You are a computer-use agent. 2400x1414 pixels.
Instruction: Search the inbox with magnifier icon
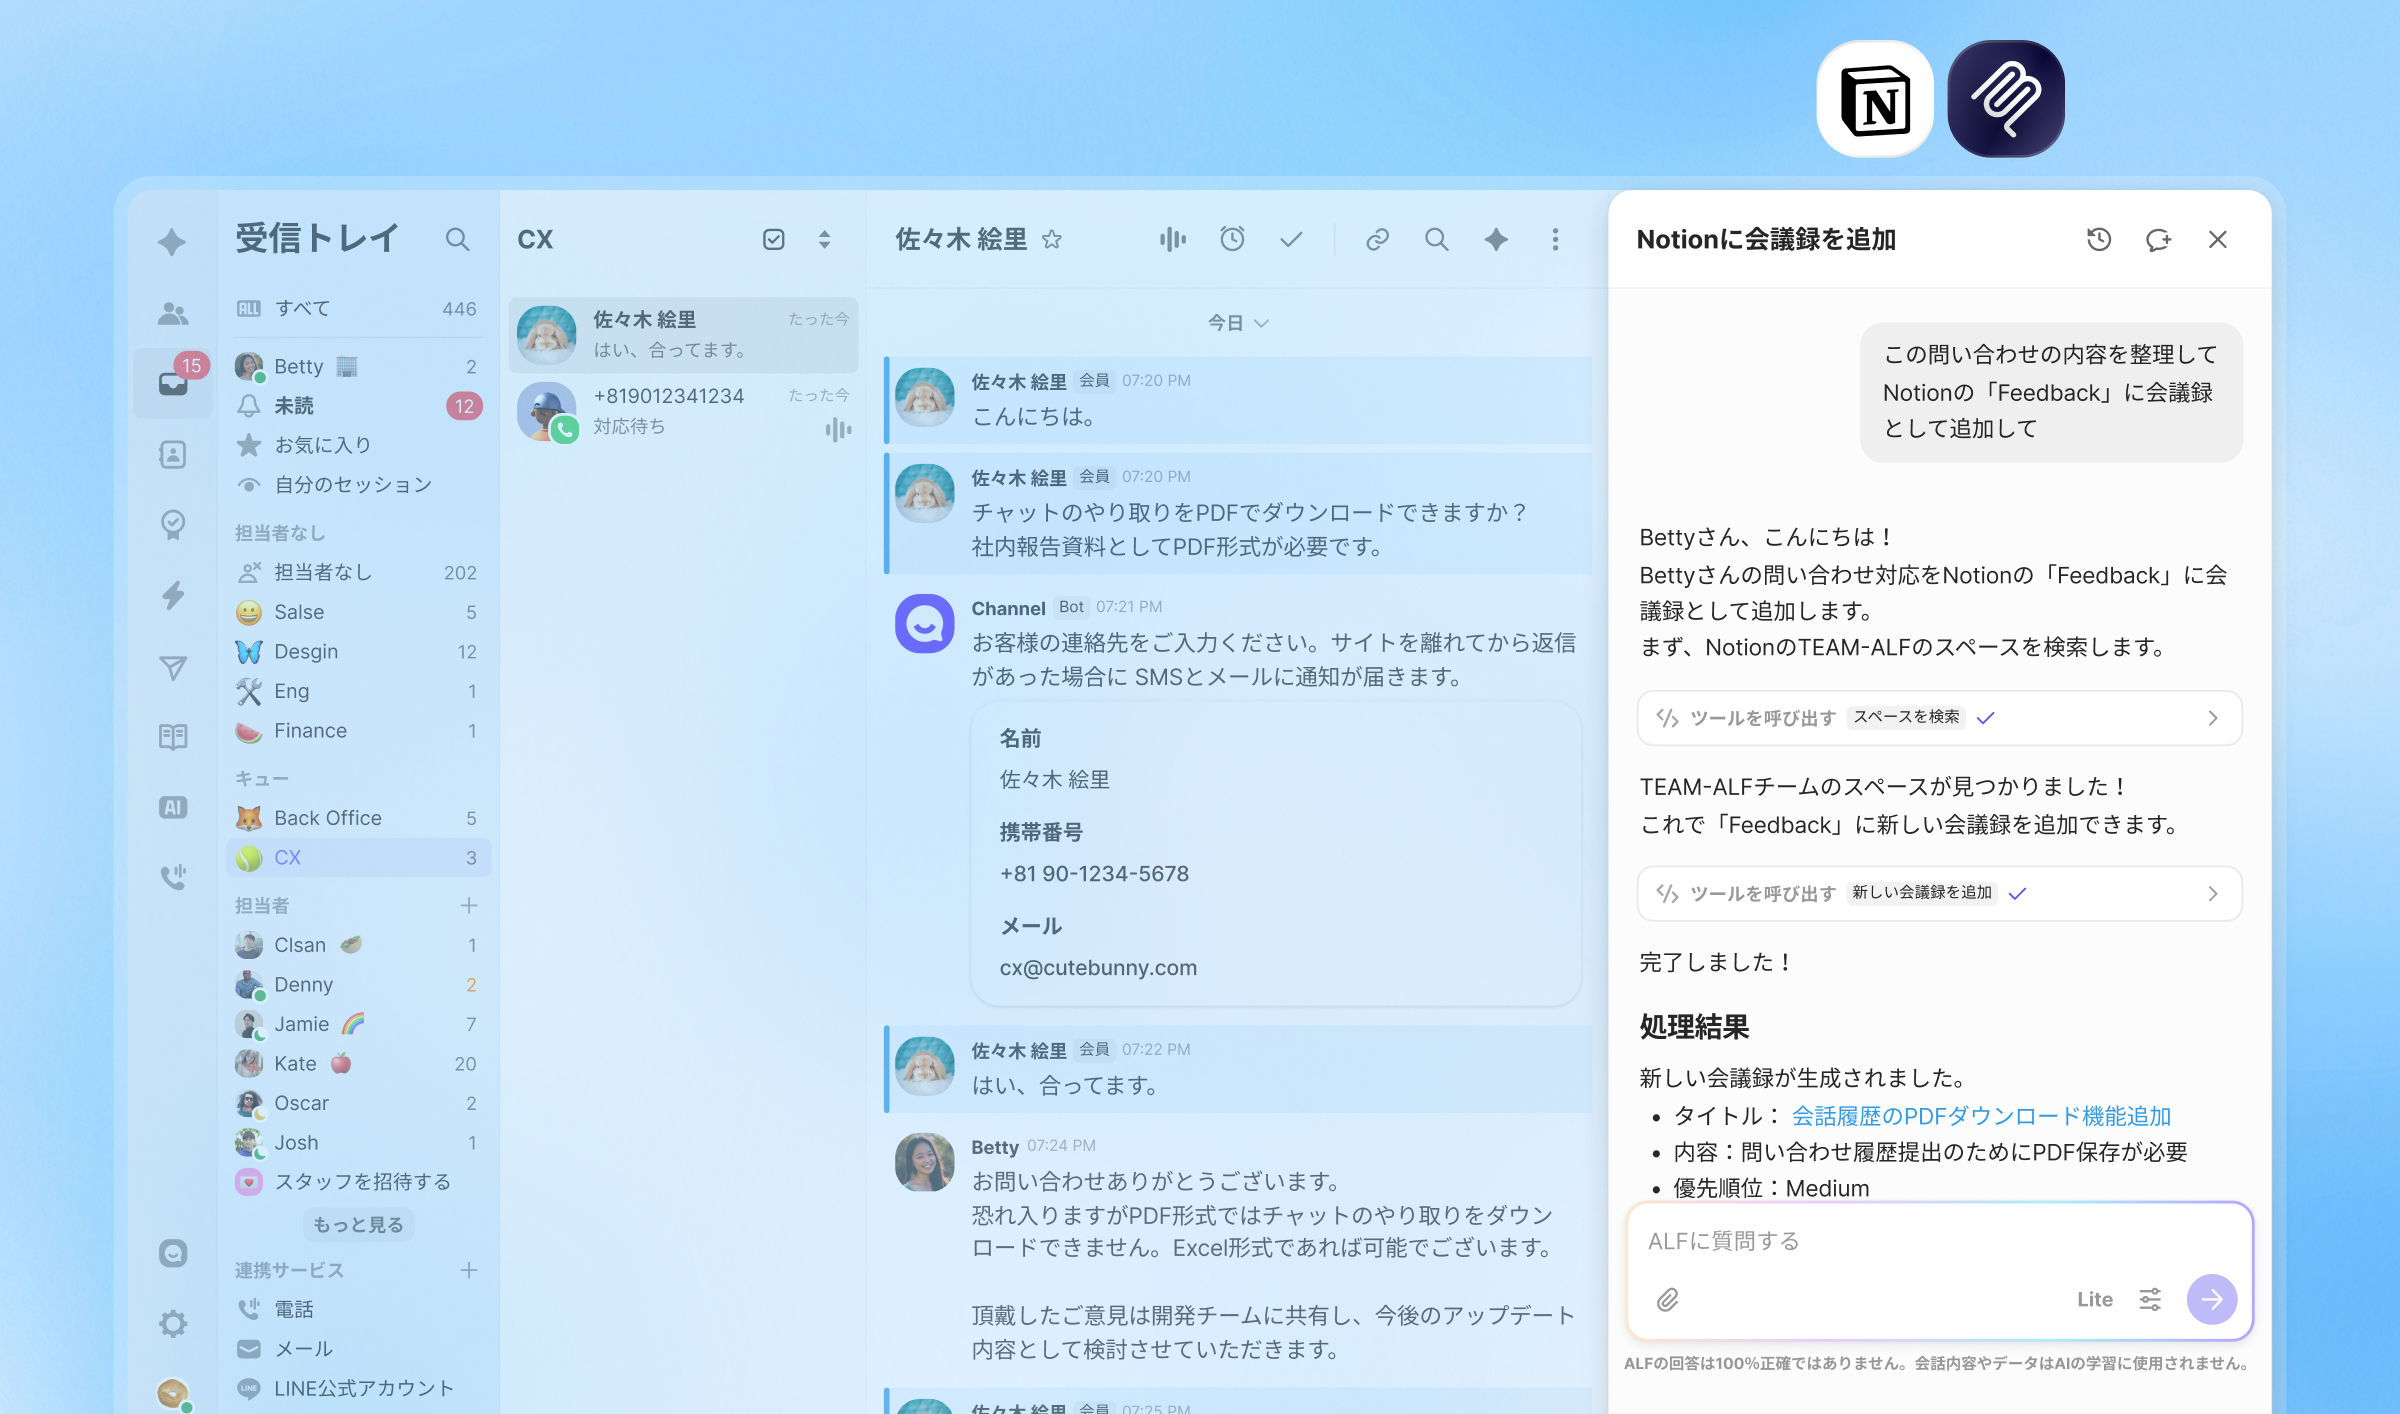coord(457,239)
